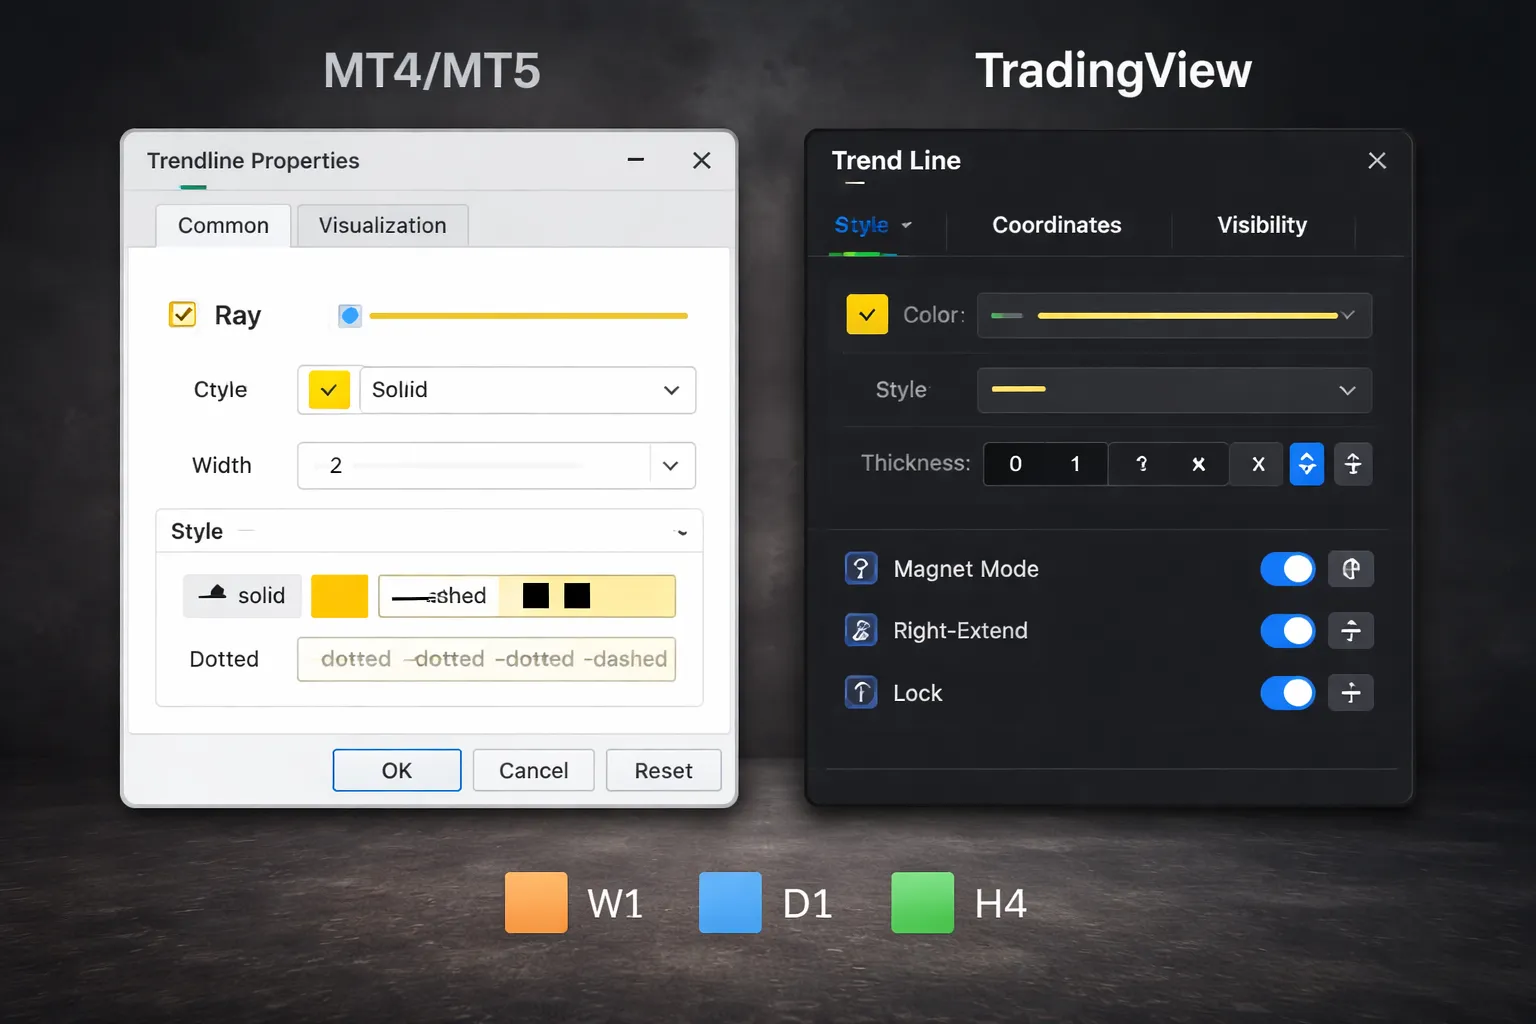Click the orange W1 color swatch

(x=535, y=902)
